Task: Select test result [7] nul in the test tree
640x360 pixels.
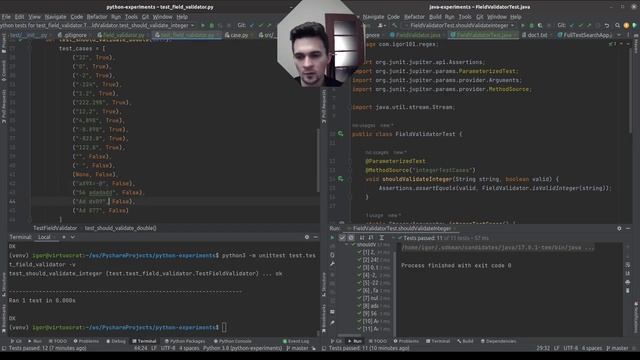Action: tap(370, 298)
